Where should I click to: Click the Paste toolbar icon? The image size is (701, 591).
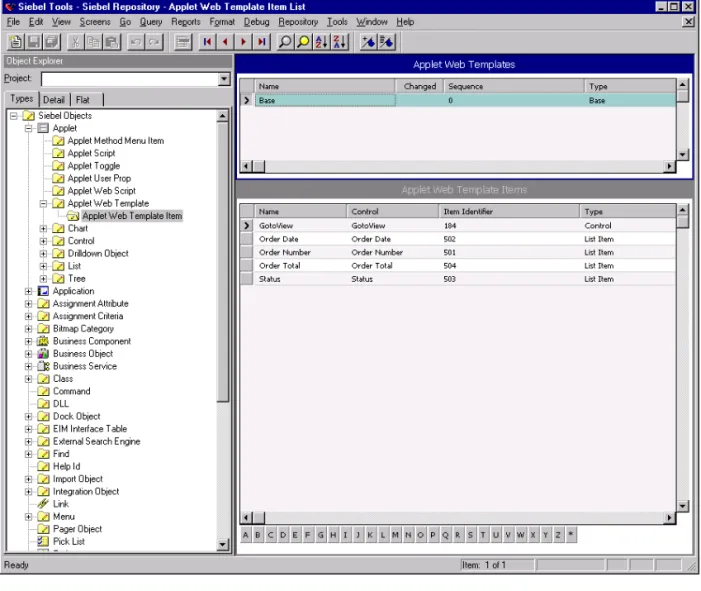coord(111,42)
